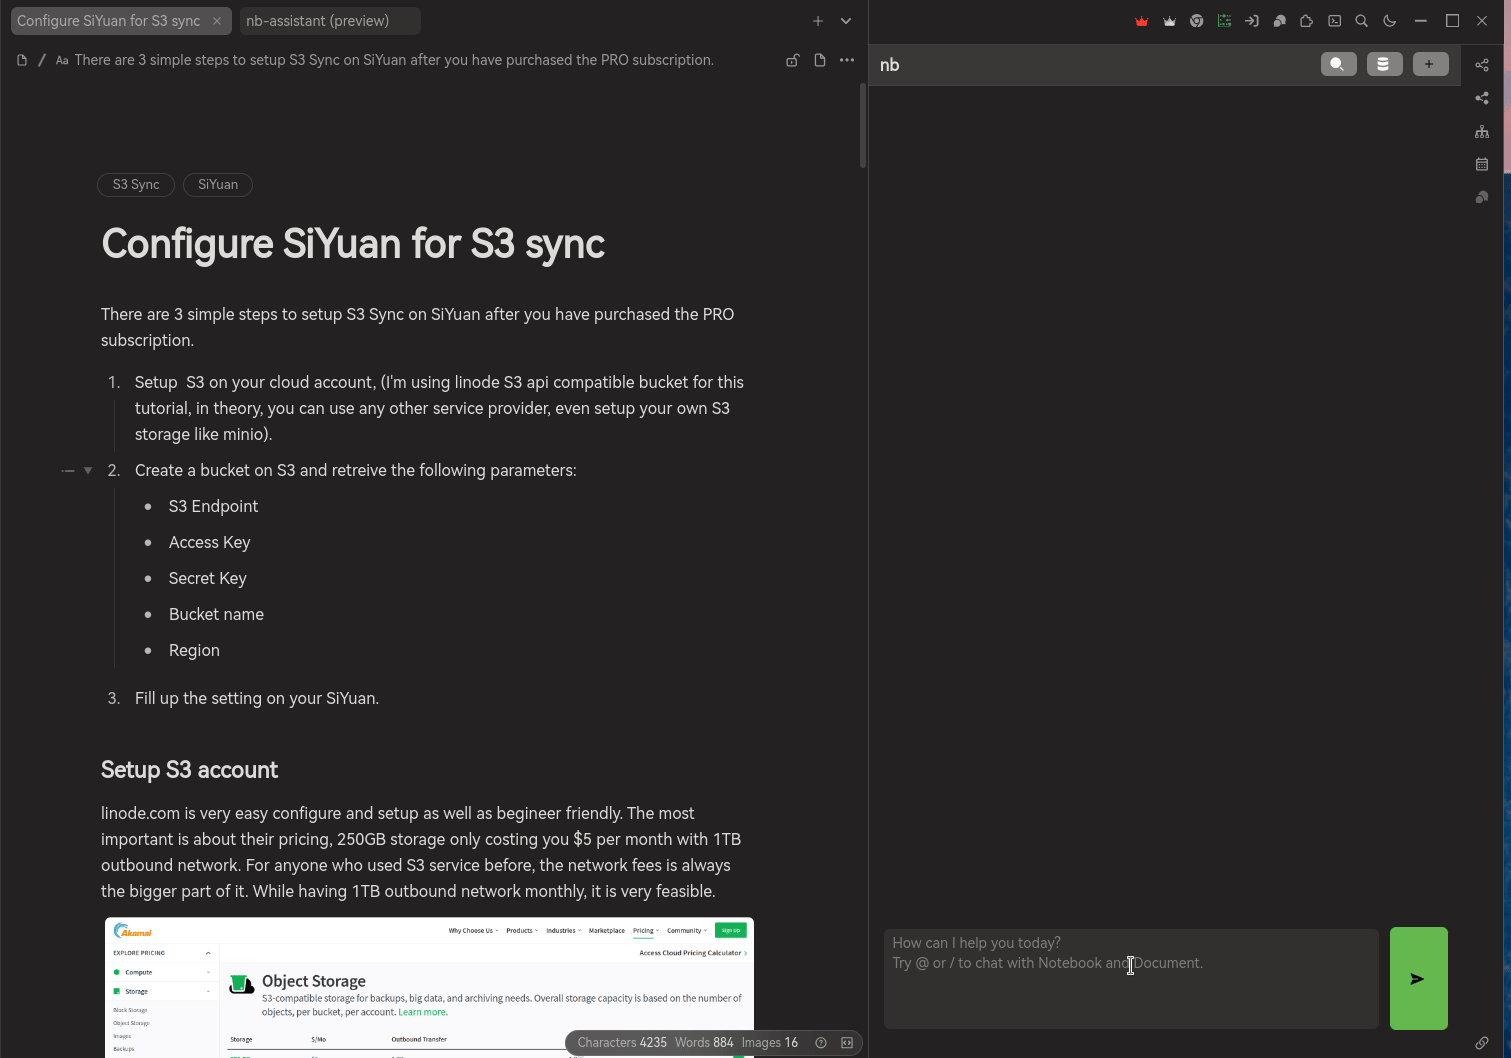1511x1058 pixels.
Task: Click the list view icon in the nb panel
Action: pos(1384,63)
